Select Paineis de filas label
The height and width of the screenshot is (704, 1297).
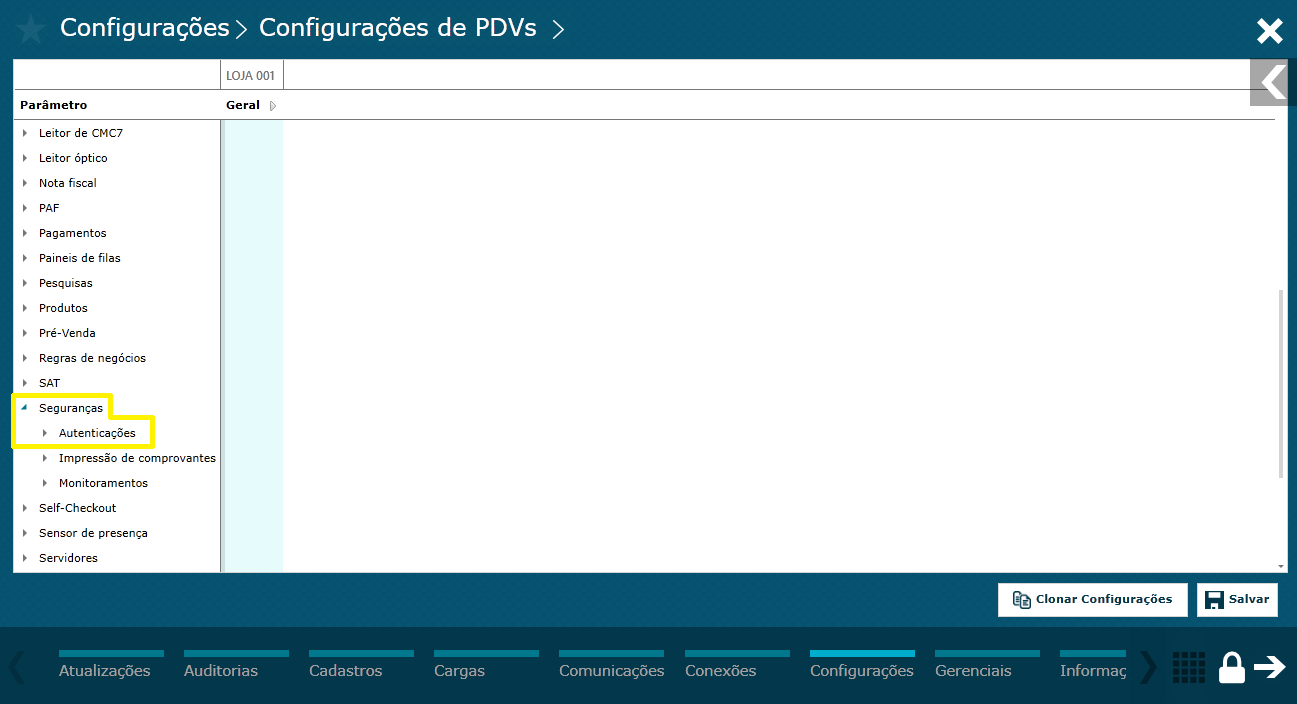(80, 258)
